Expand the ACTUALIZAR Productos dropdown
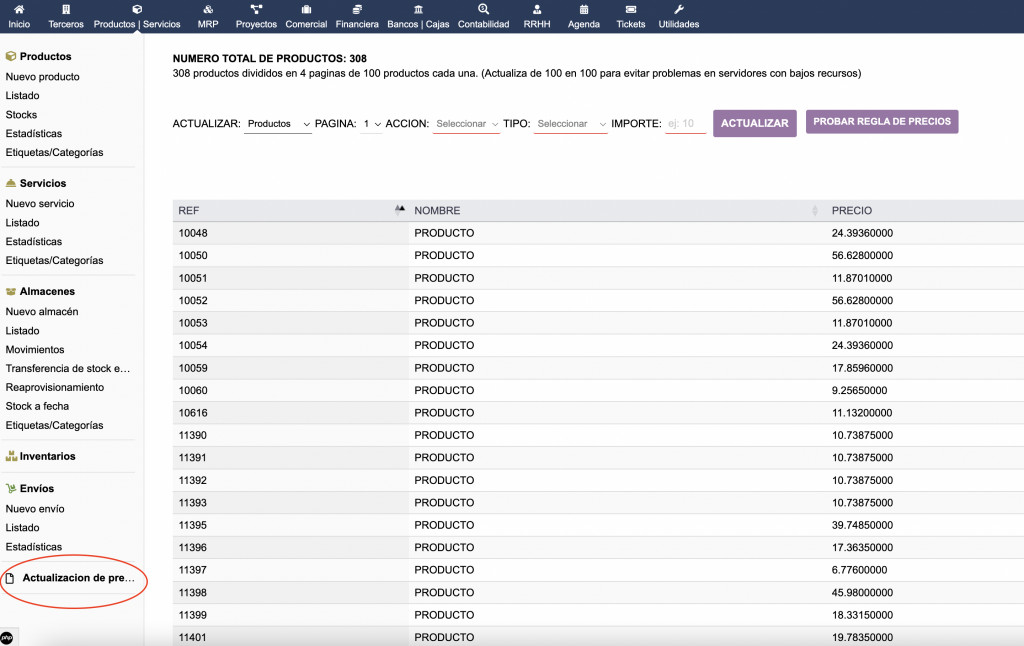 (278, 124)
